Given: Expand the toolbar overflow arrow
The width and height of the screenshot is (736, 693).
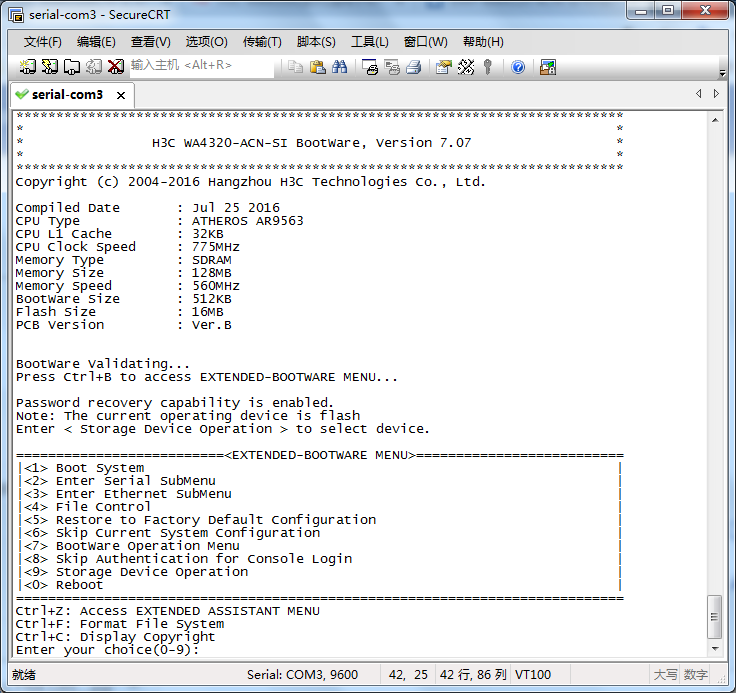Looking at the screenshot, I should click(x=722, y=73).
